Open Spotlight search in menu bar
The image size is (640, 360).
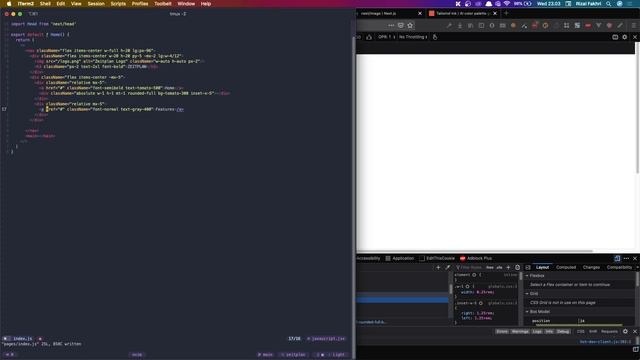[x=608, y=4]
